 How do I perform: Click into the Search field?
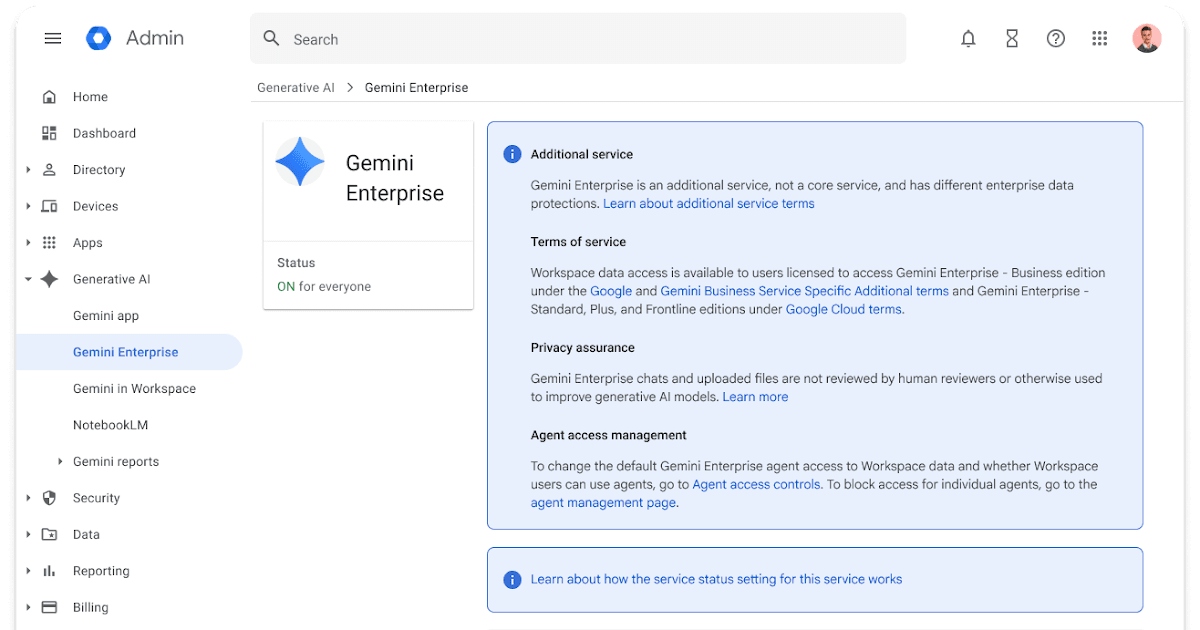[x=590, y=39]
